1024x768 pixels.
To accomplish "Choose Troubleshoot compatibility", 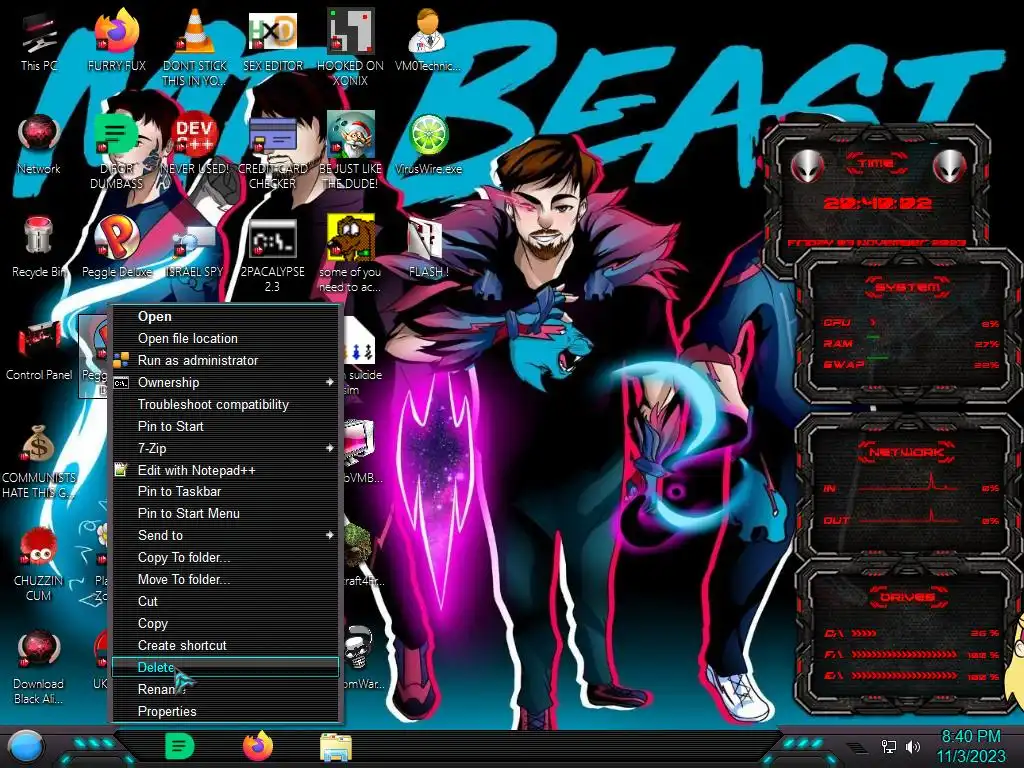I will coord(225,404).
